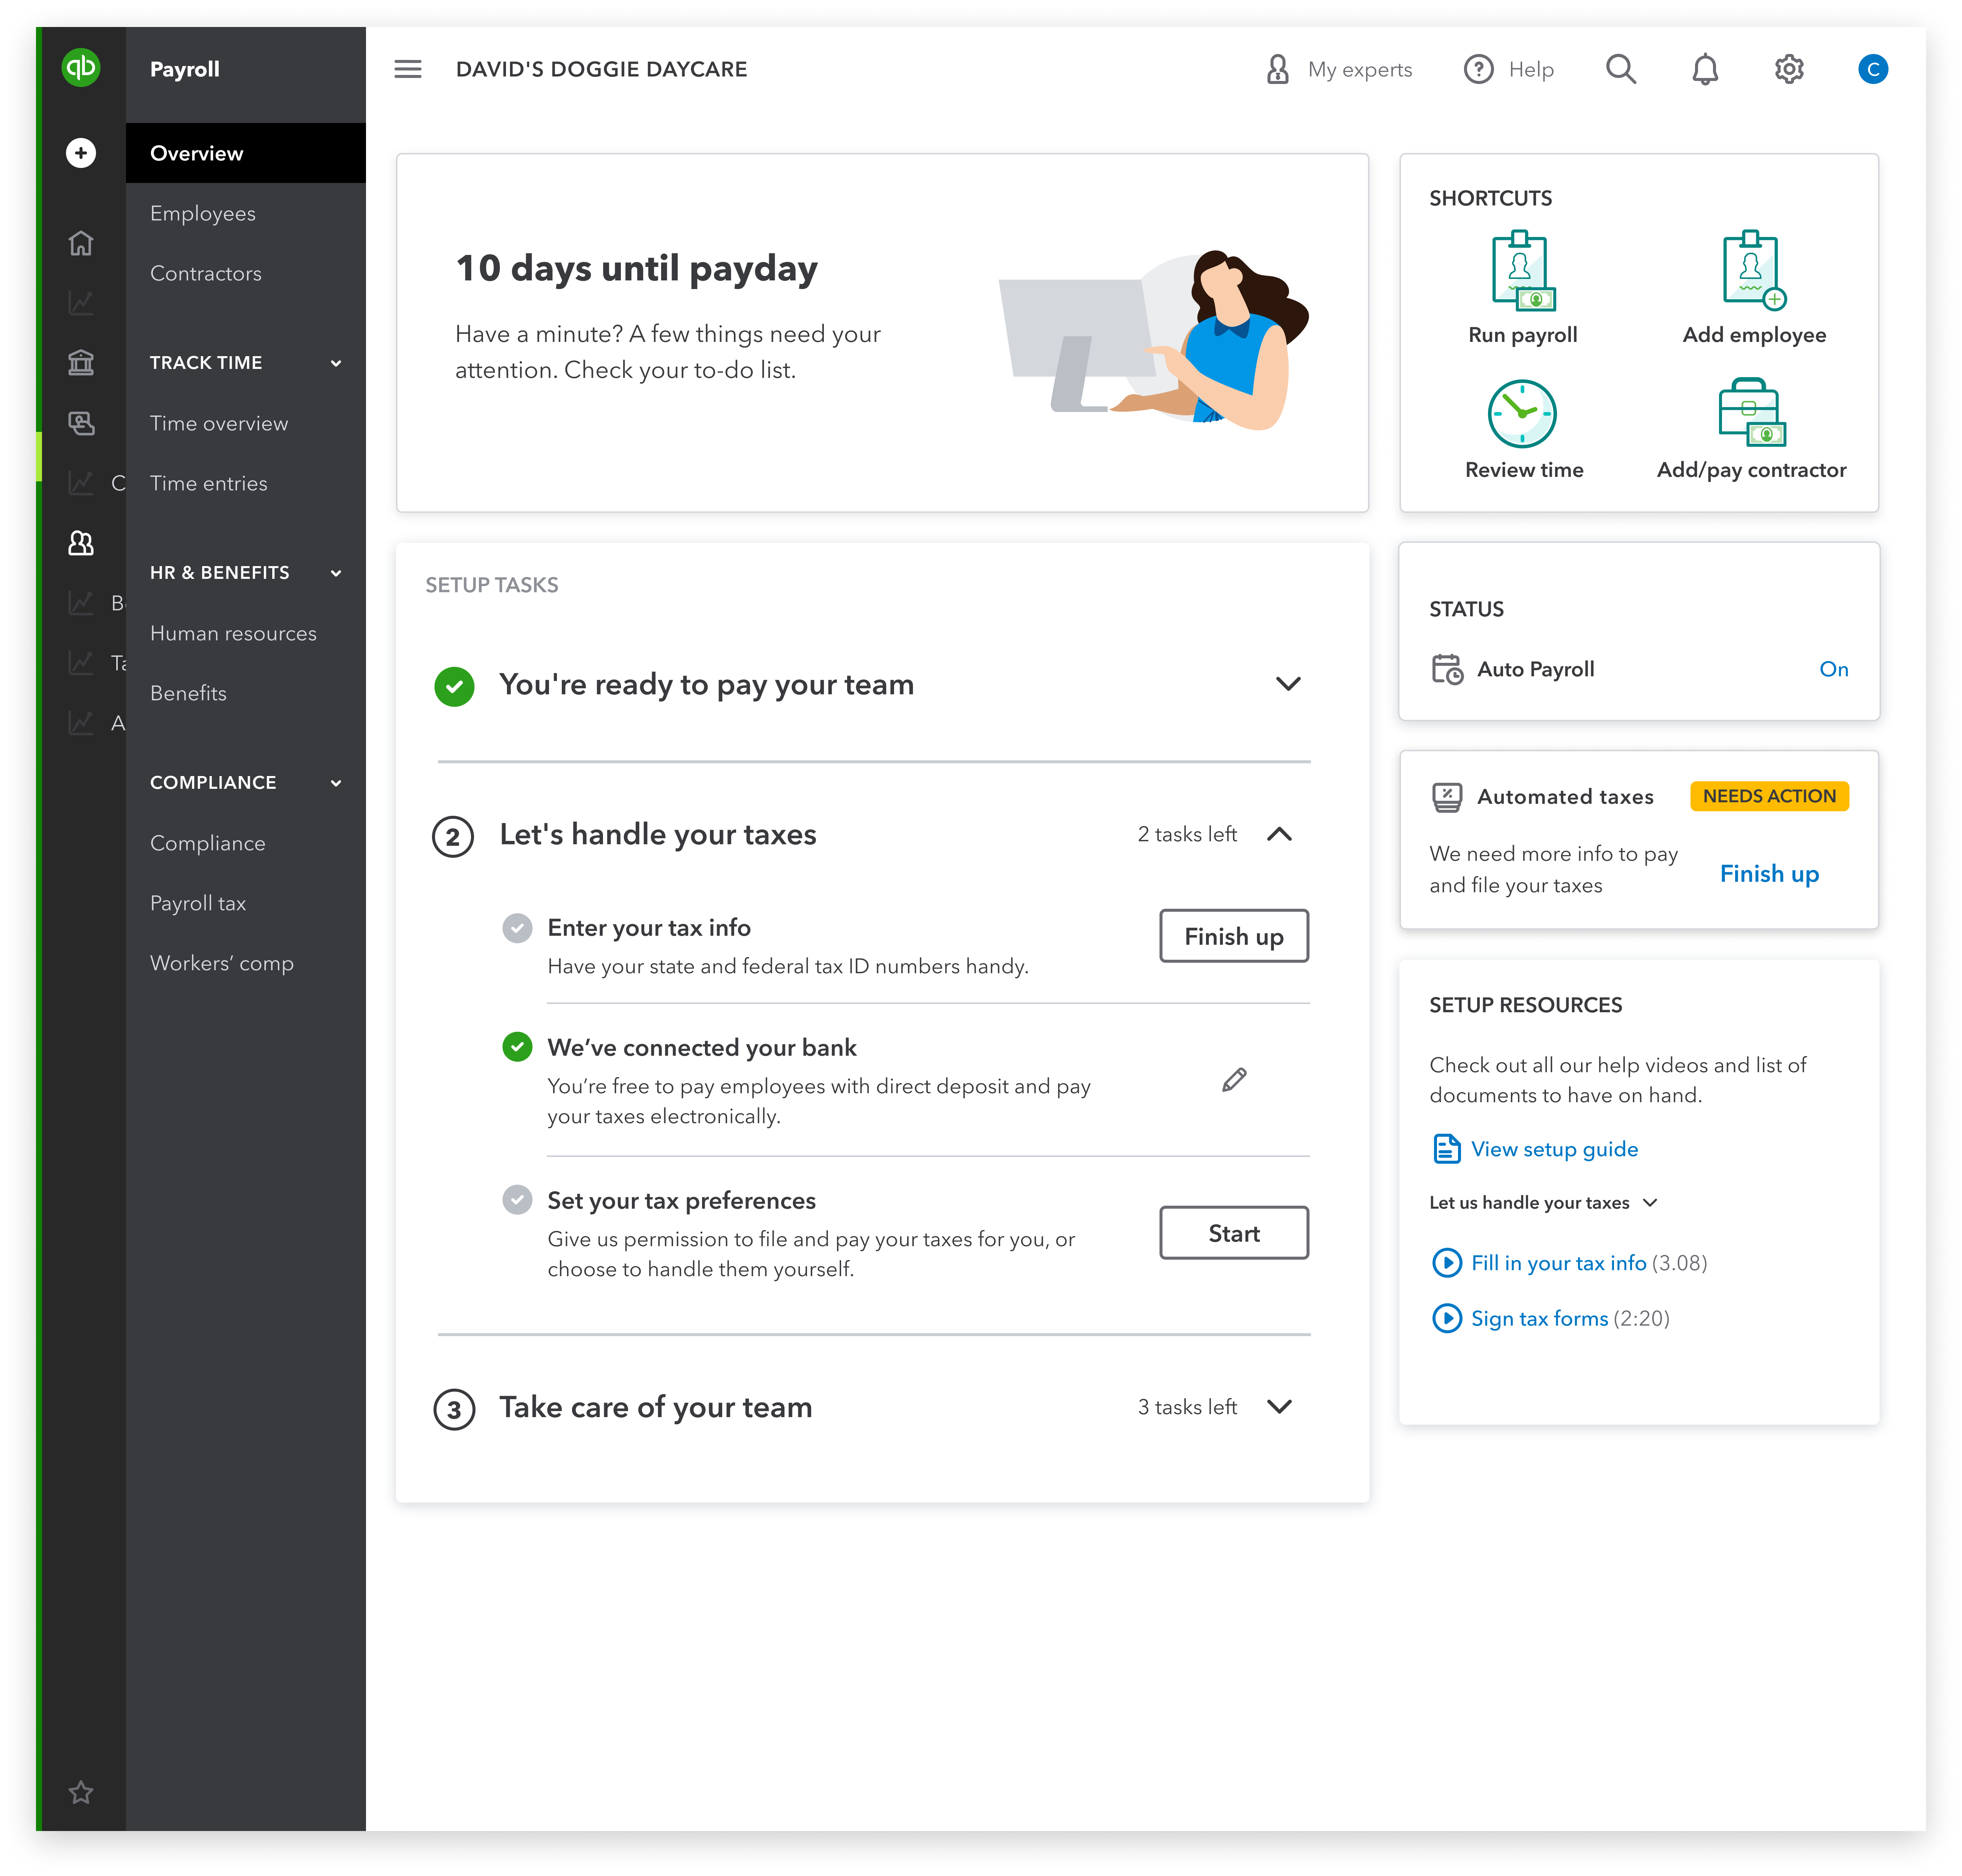Select the Employees menu item
This screenshot has width=1962, height=1876.
coord(203,212)
